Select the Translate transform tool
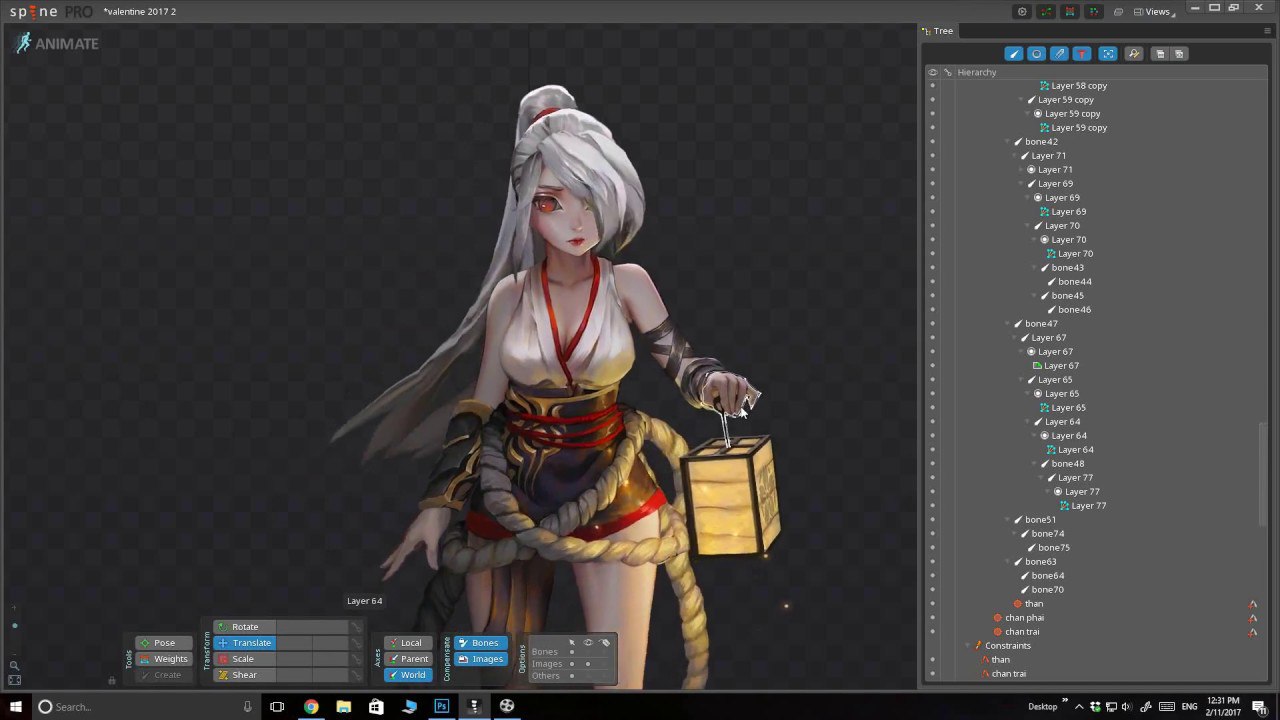Viewport: 1280px width, 720px height. (x=243, y=643)
